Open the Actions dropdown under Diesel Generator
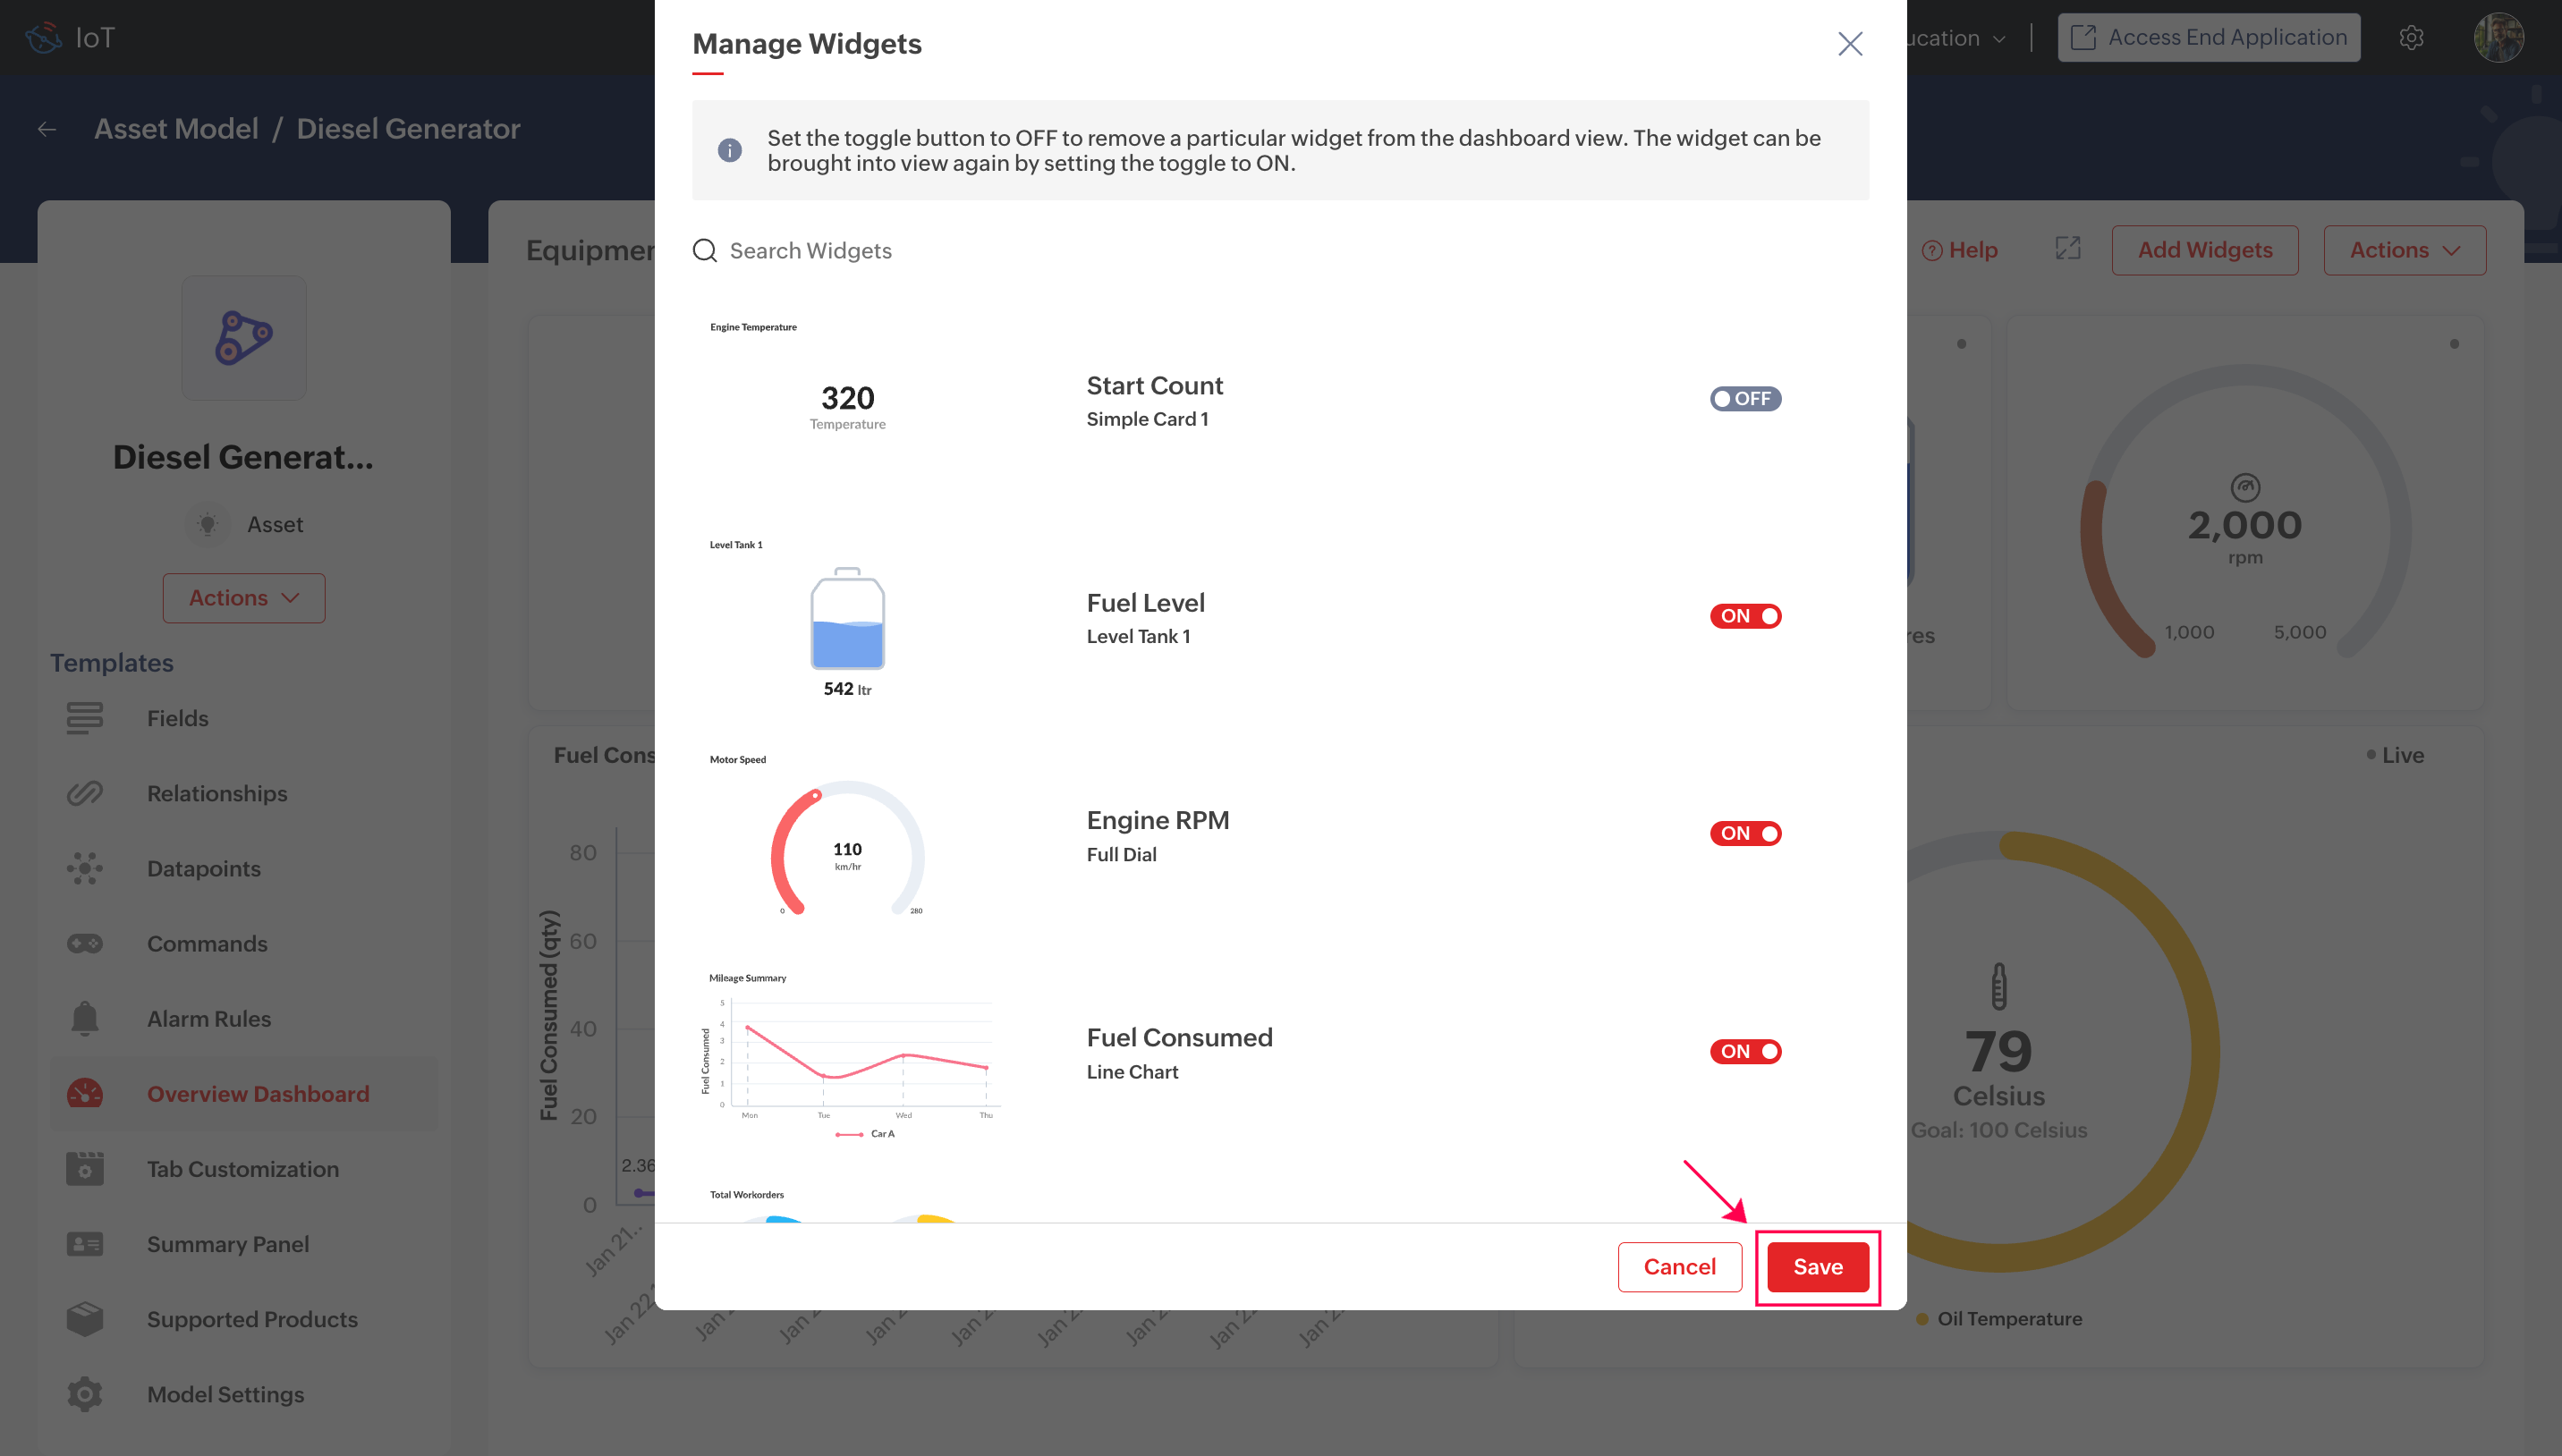The image size is (2562, 1456). point(244,598)
